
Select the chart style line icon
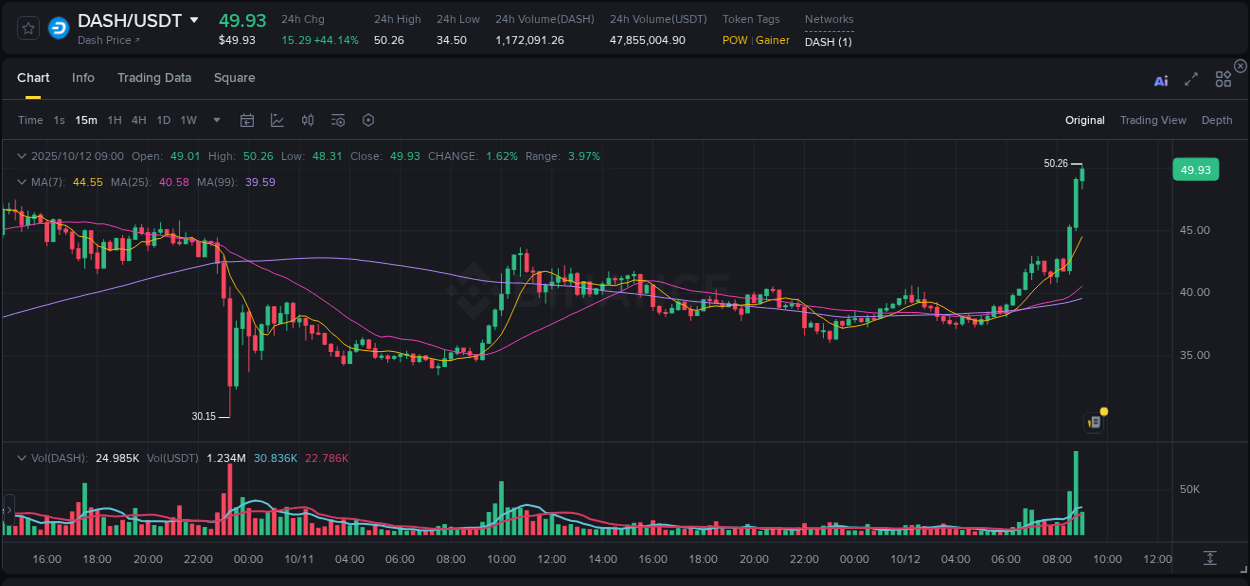277,119
